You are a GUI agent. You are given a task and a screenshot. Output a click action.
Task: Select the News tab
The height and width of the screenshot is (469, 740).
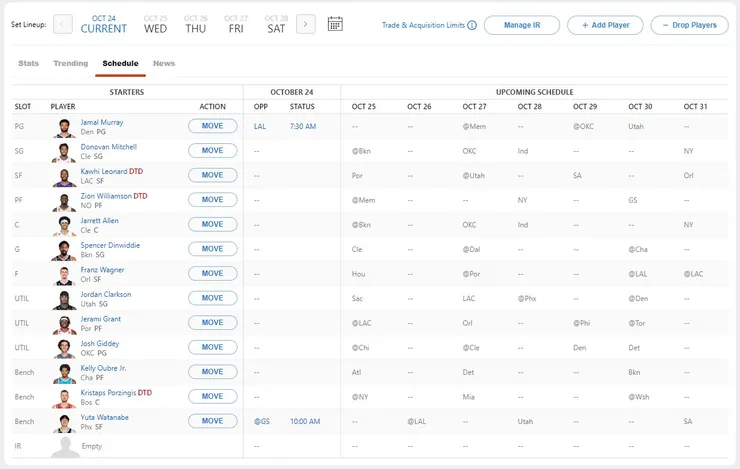coord(164,63)
